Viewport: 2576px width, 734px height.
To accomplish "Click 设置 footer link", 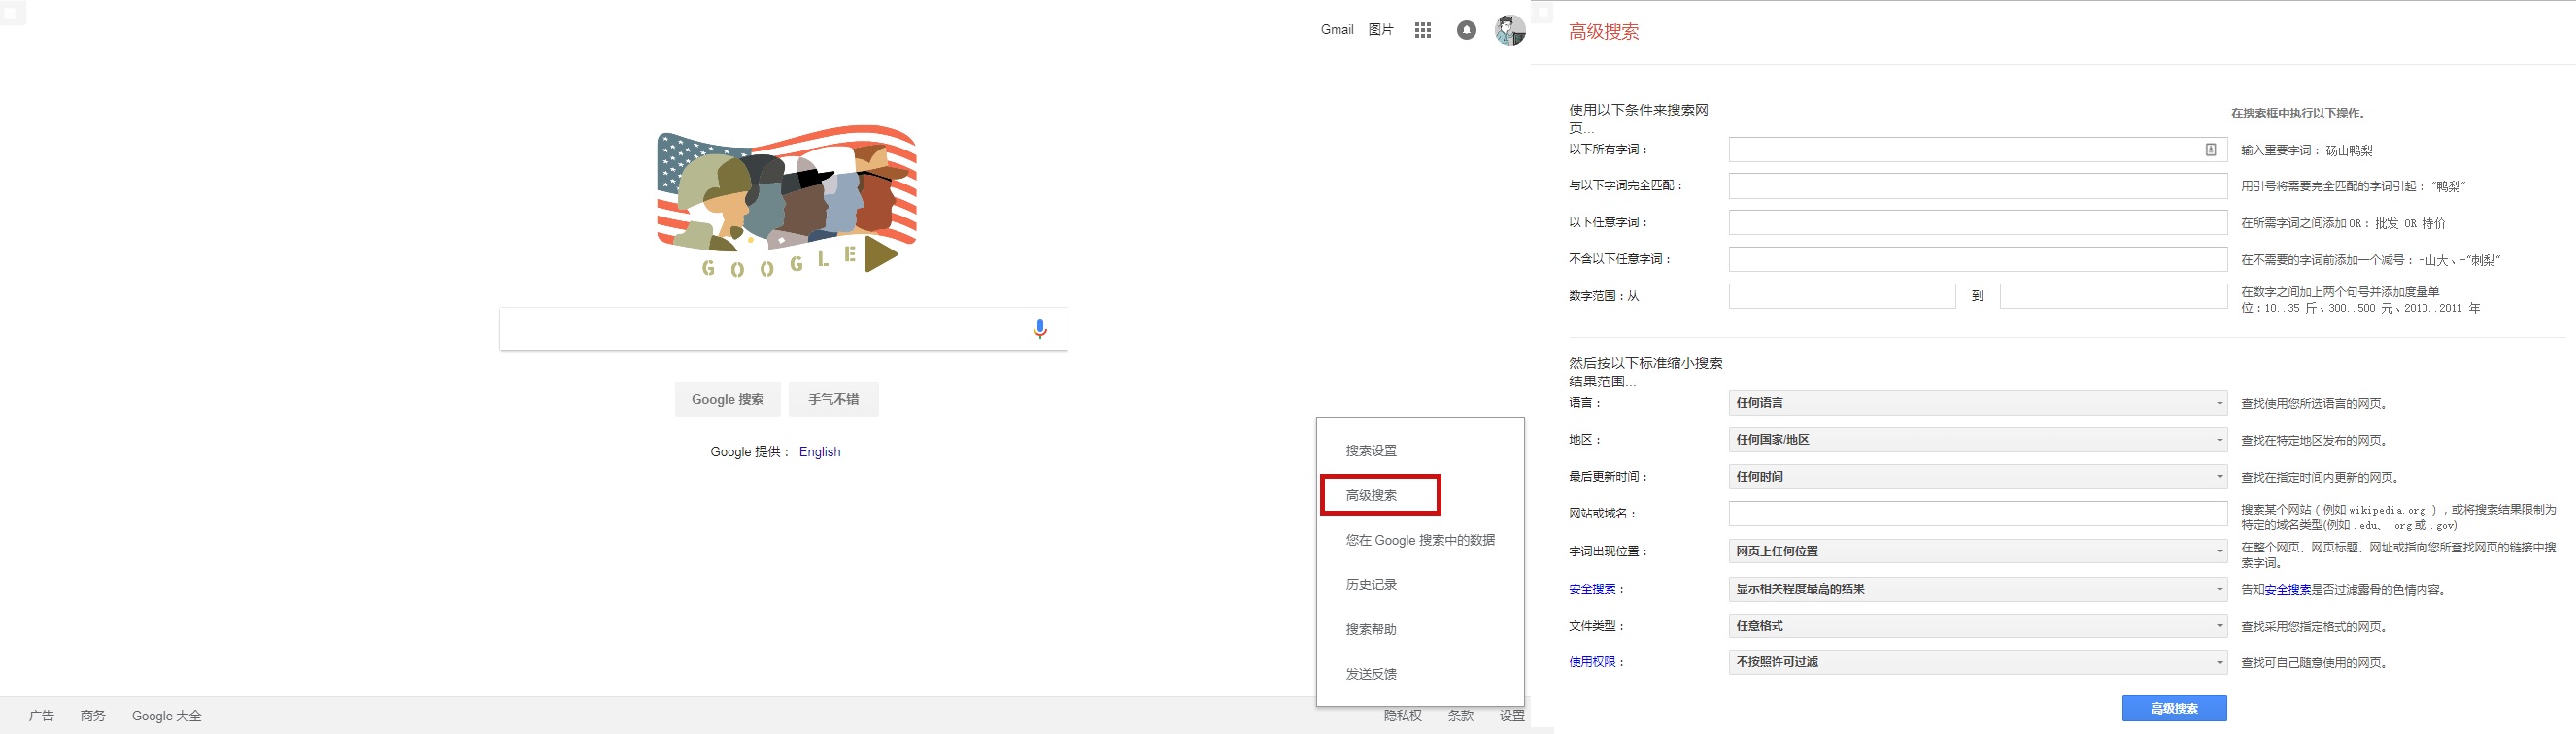I will click(1512, 716).
